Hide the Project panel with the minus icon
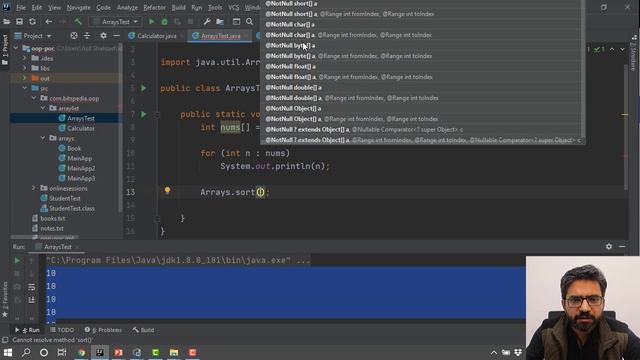 click(x=116, y=36)
